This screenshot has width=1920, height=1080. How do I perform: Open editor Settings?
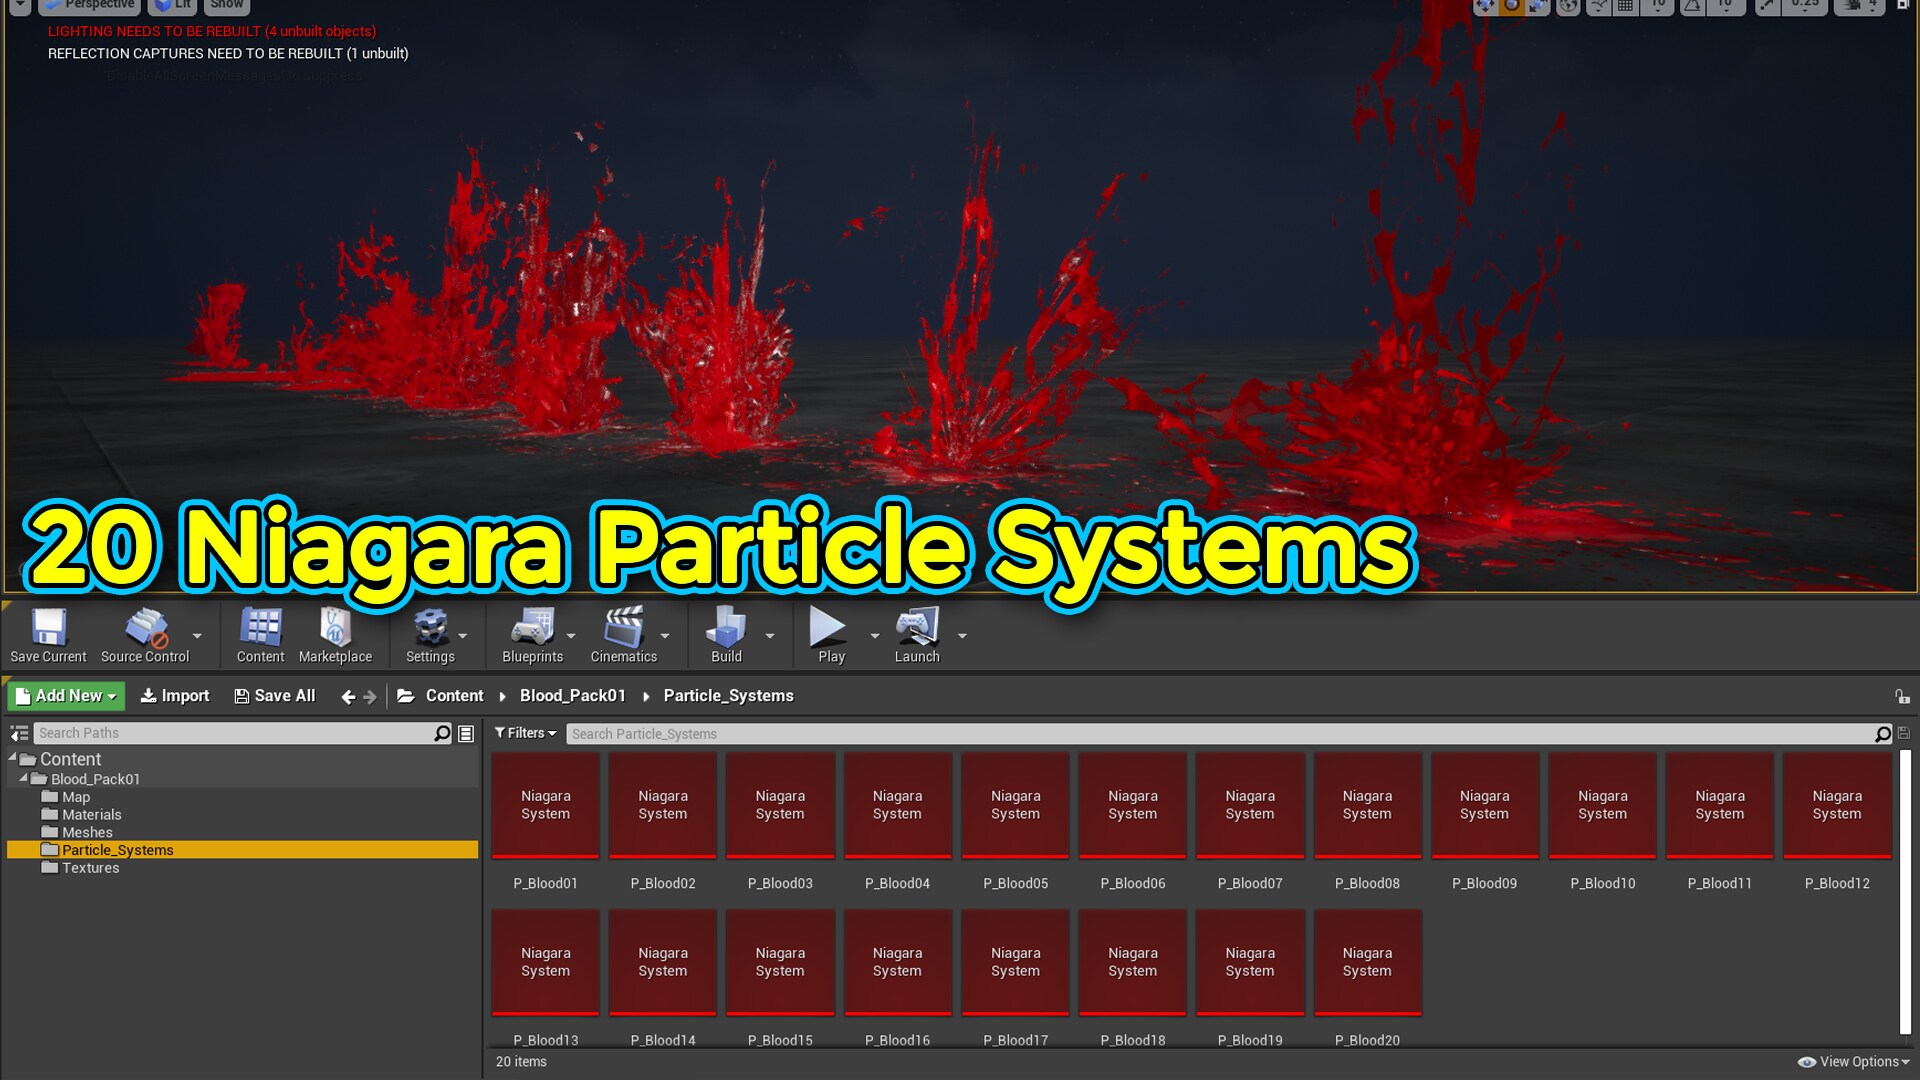point(431,635)
